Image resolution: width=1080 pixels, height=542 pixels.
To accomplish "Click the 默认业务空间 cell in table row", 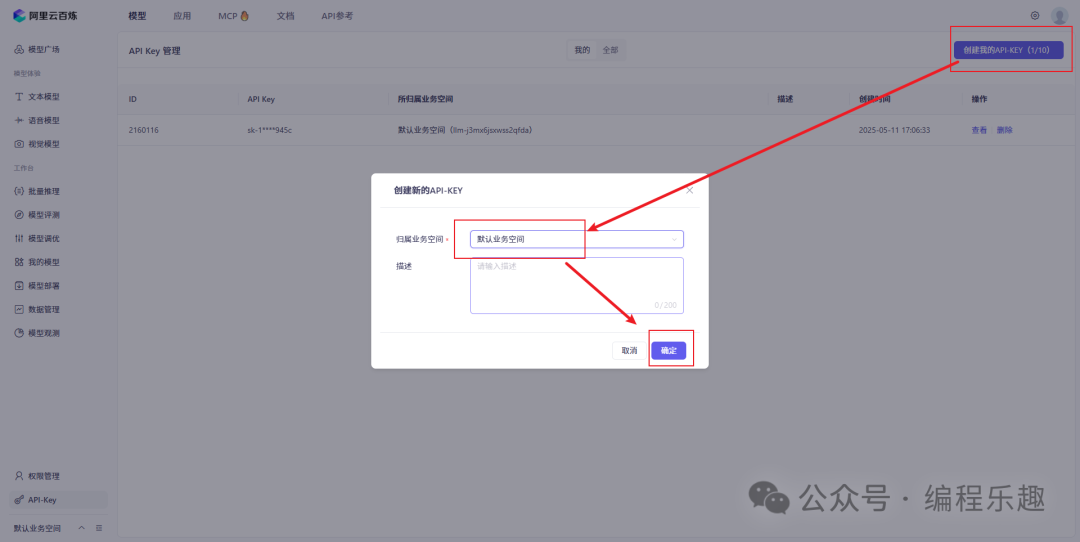I will point(466,130).
